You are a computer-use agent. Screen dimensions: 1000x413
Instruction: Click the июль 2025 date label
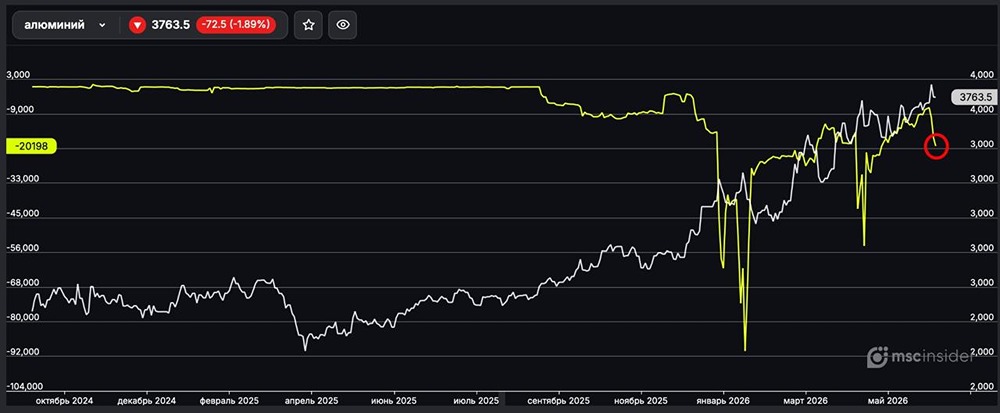[x=476, y=401]
